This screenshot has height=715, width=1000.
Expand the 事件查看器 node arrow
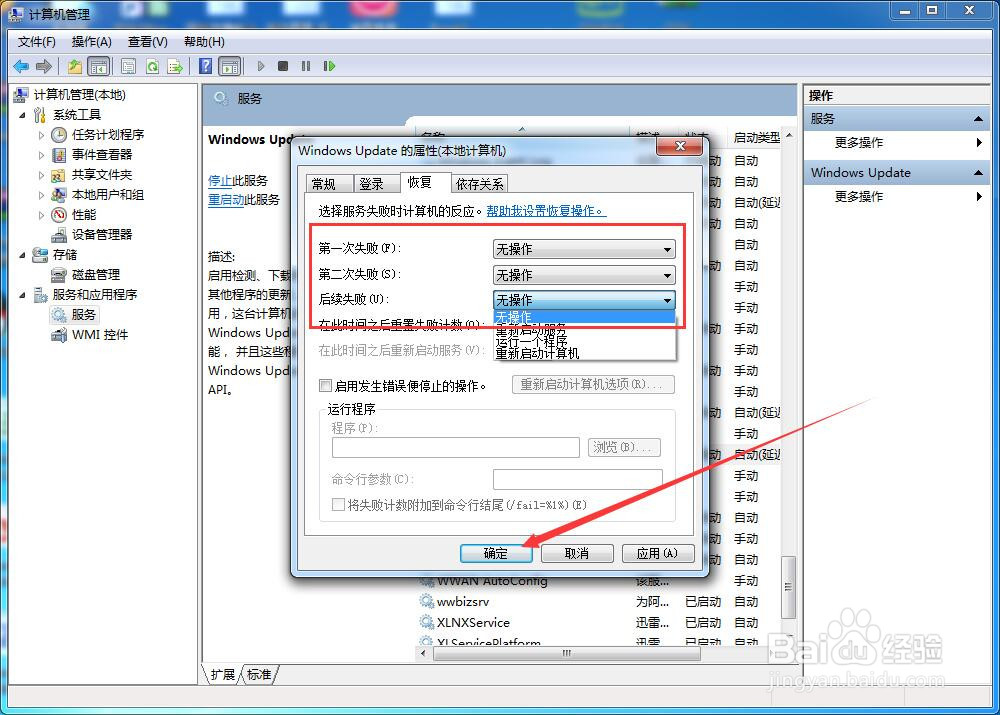tap(41, 155)
